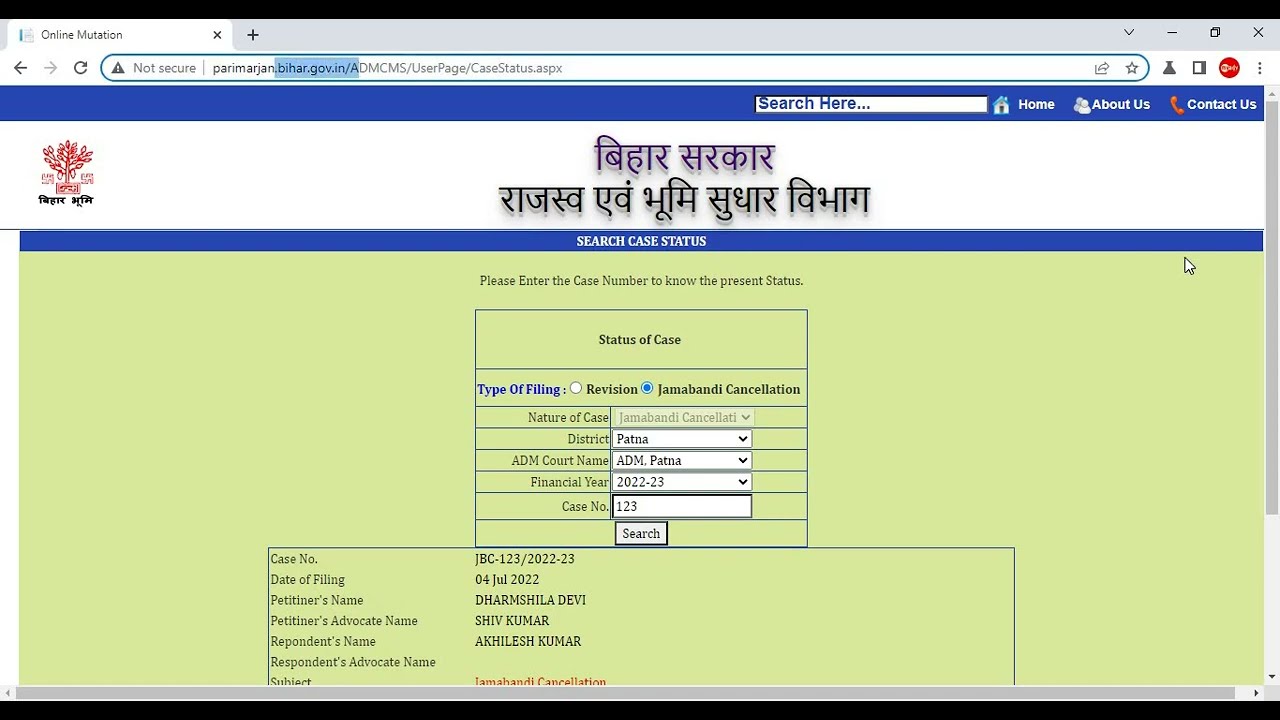1280x720 pixels.
Task: Click the Status of Case heading
Action: (x=640, y=339)
